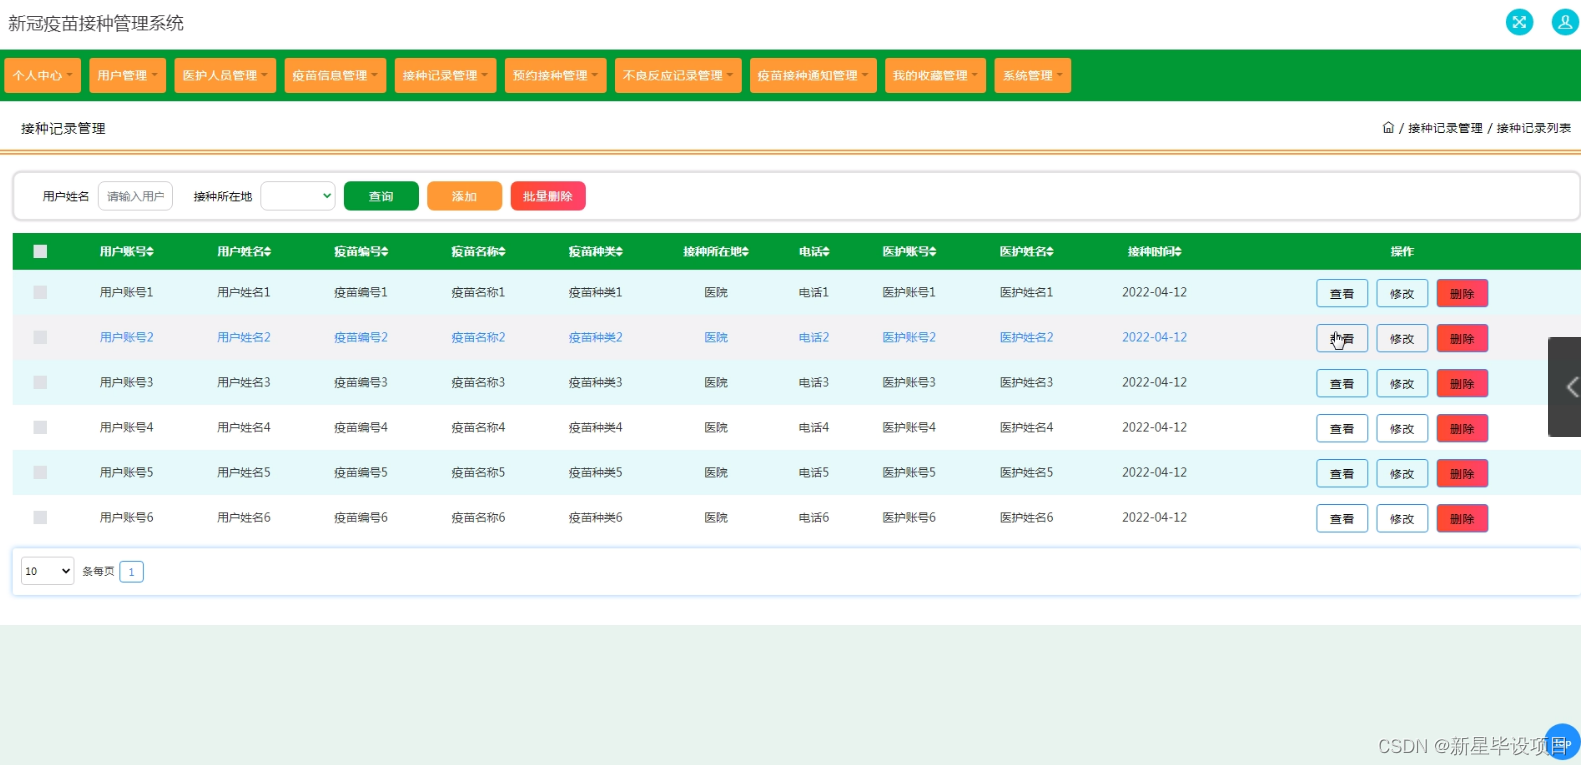Open the 医护人员管理 menu
The width and height of the screenshot is (1581, 765).
coord(224,75)
